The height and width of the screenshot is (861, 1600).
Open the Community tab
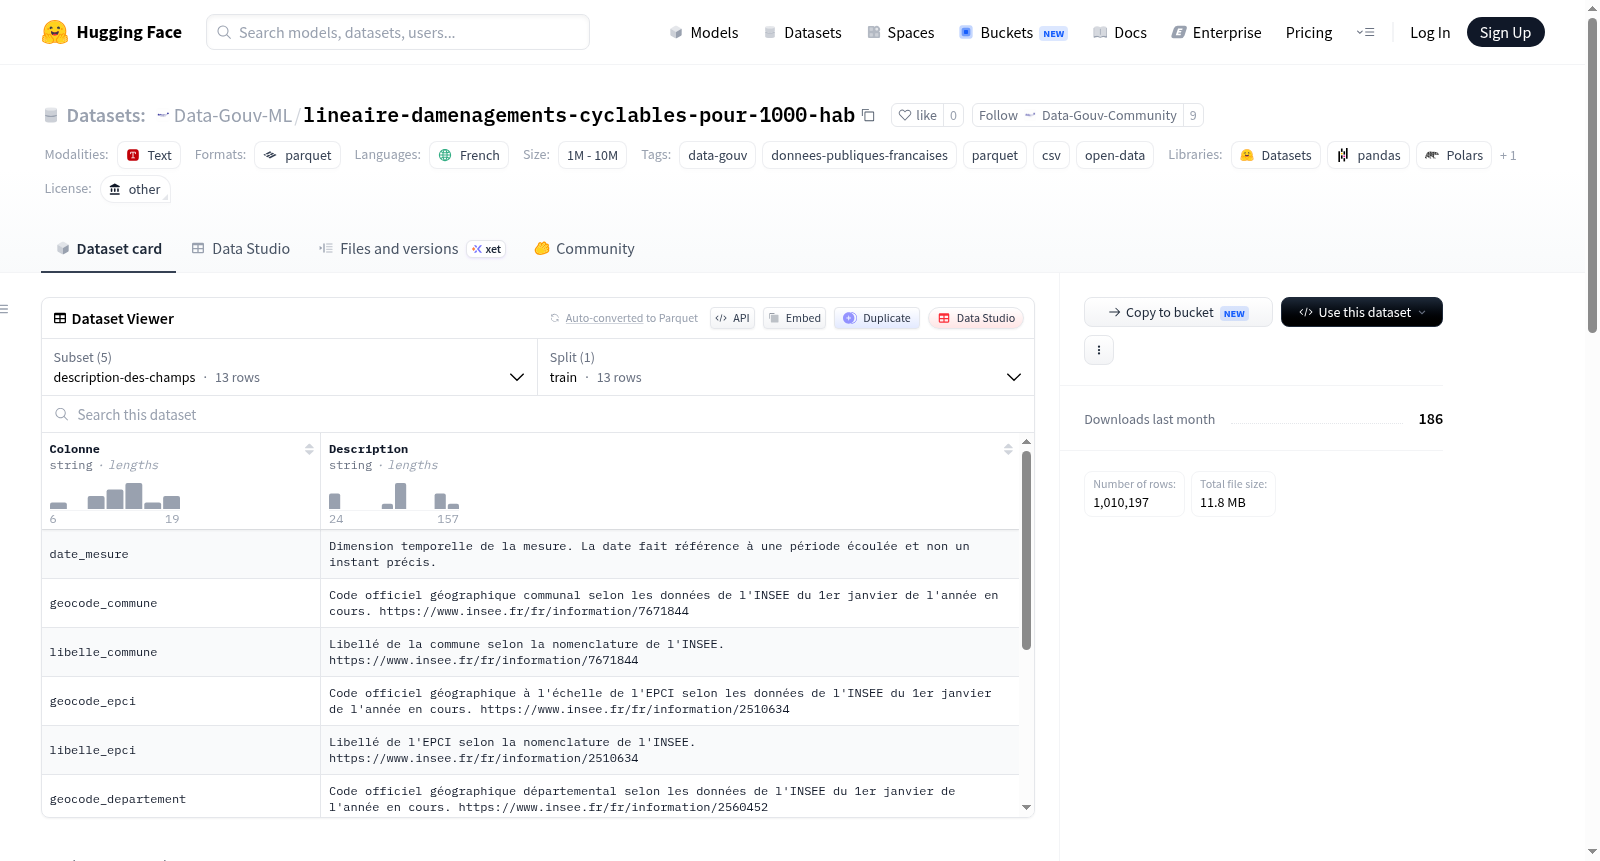(x=584, y=248)
